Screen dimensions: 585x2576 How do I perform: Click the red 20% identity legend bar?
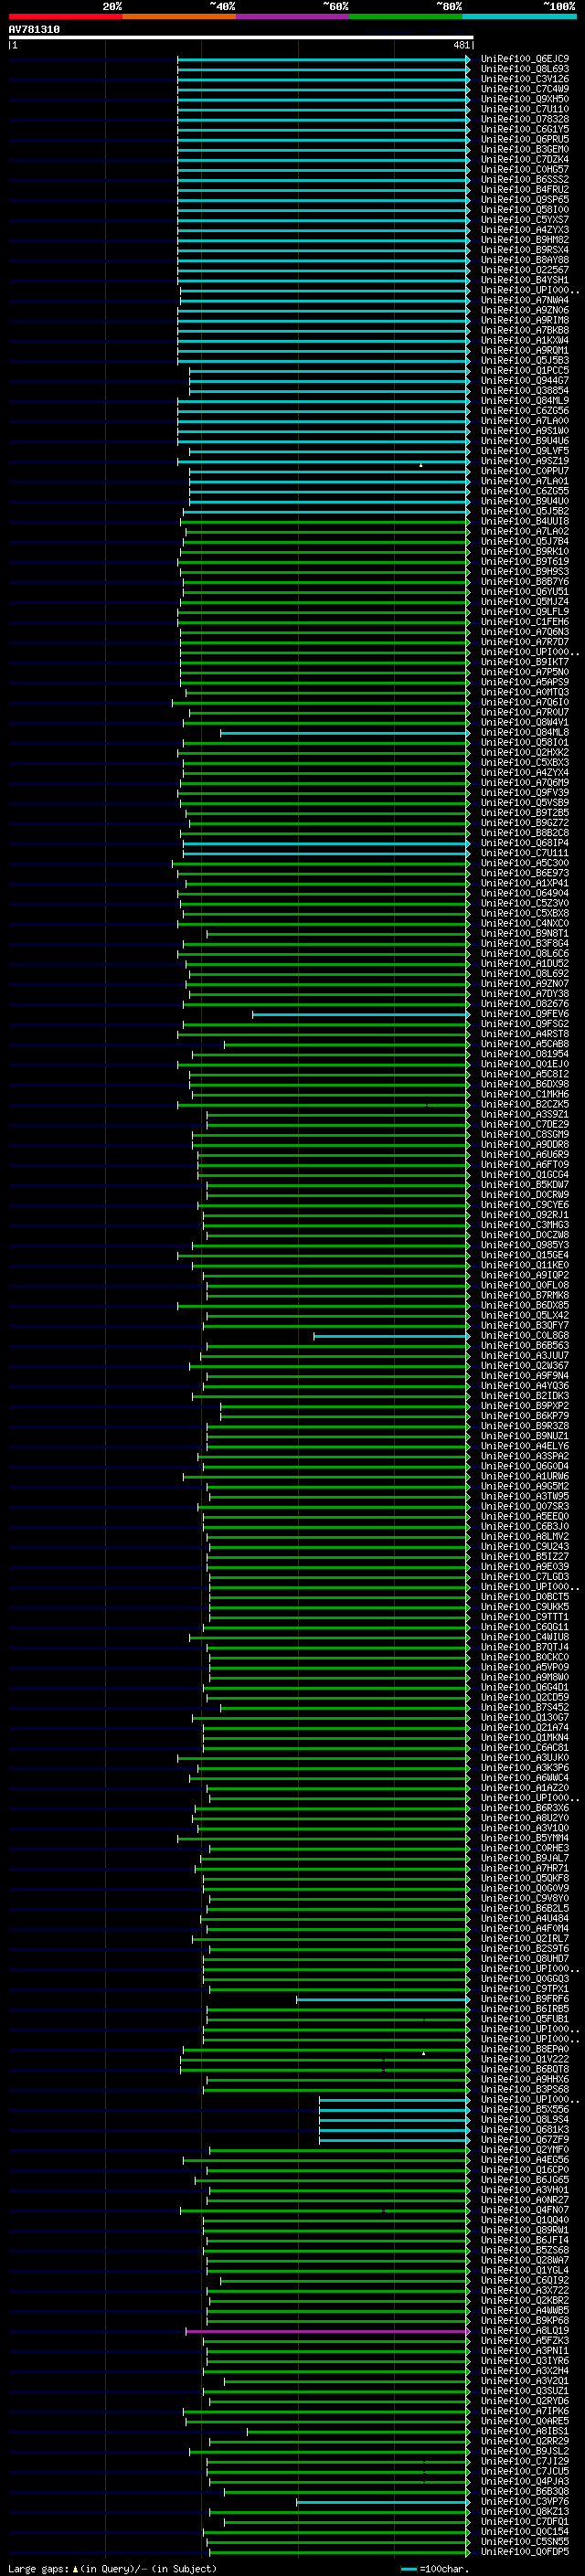65,16
